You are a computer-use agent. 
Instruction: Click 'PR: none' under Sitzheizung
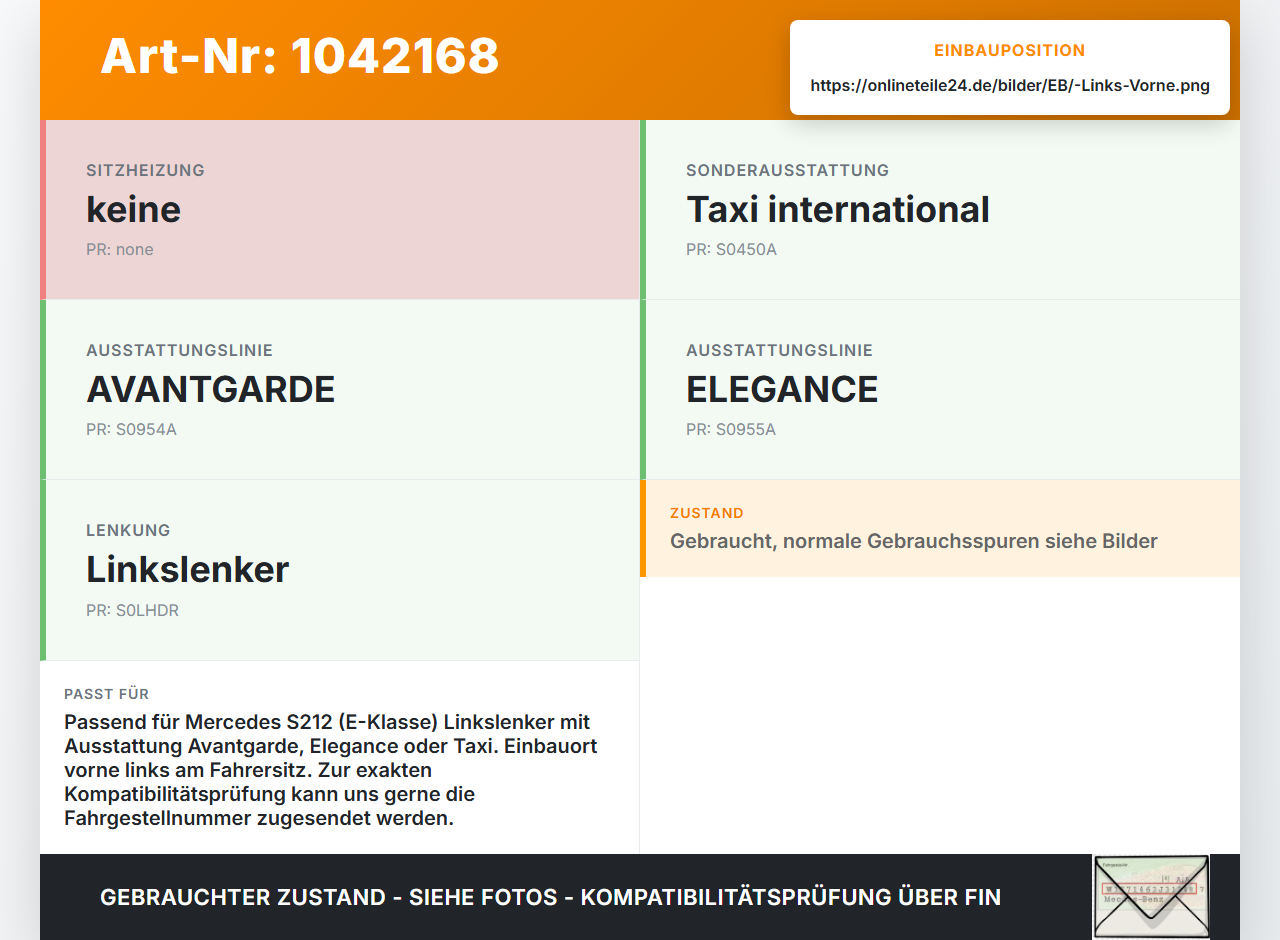pos(120,249)
